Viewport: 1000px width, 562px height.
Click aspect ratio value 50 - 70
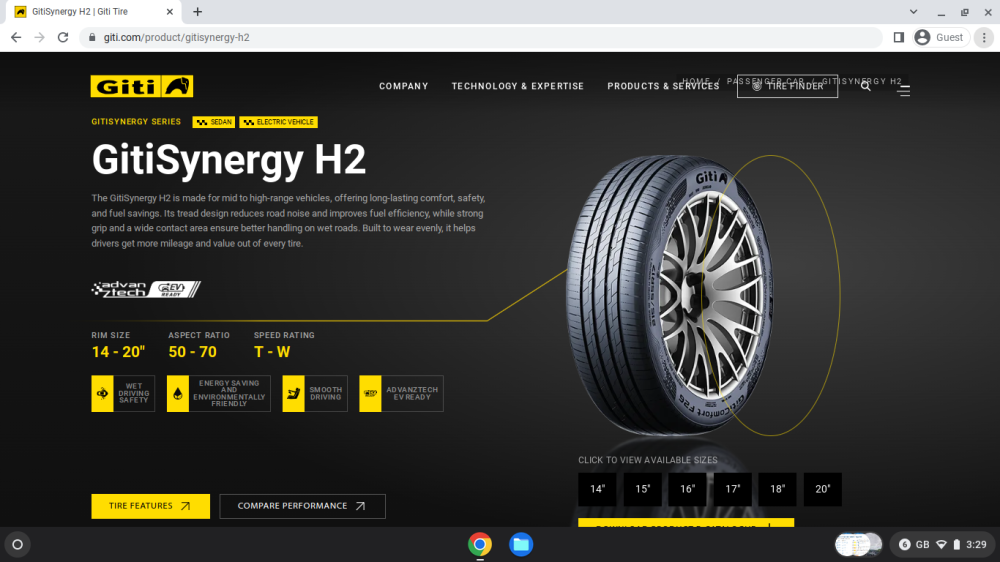click(193, 352)
